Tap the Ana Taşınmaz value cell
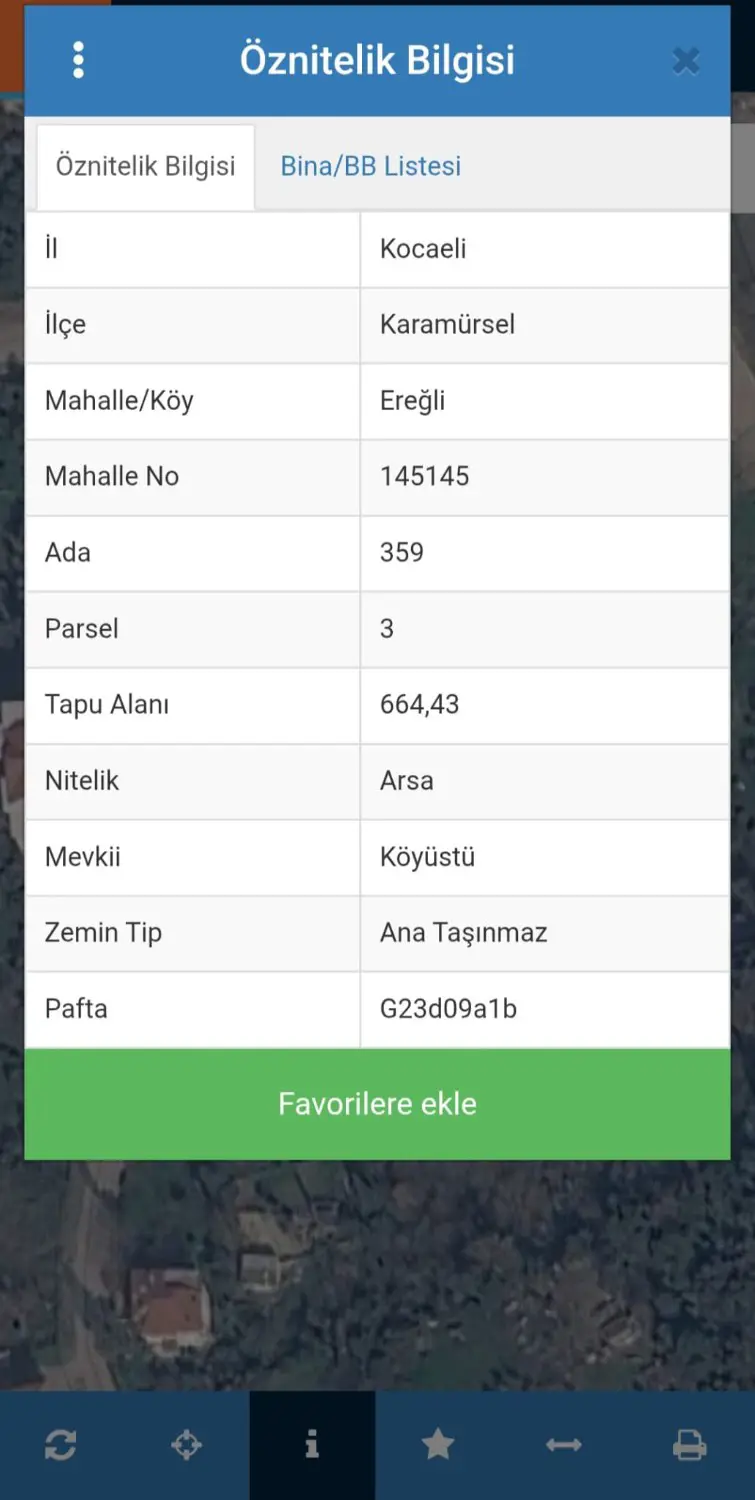 coord(545,933)
